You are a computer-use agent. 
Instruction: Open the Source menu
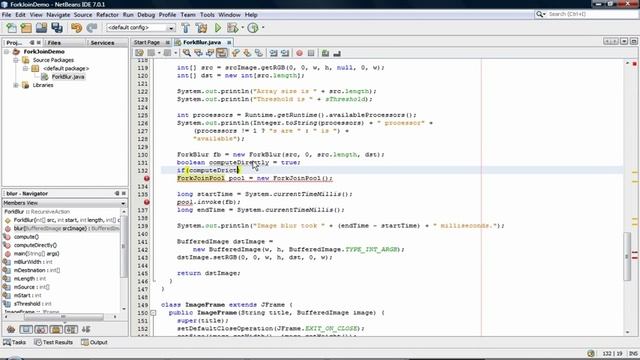tap(83, 15)
